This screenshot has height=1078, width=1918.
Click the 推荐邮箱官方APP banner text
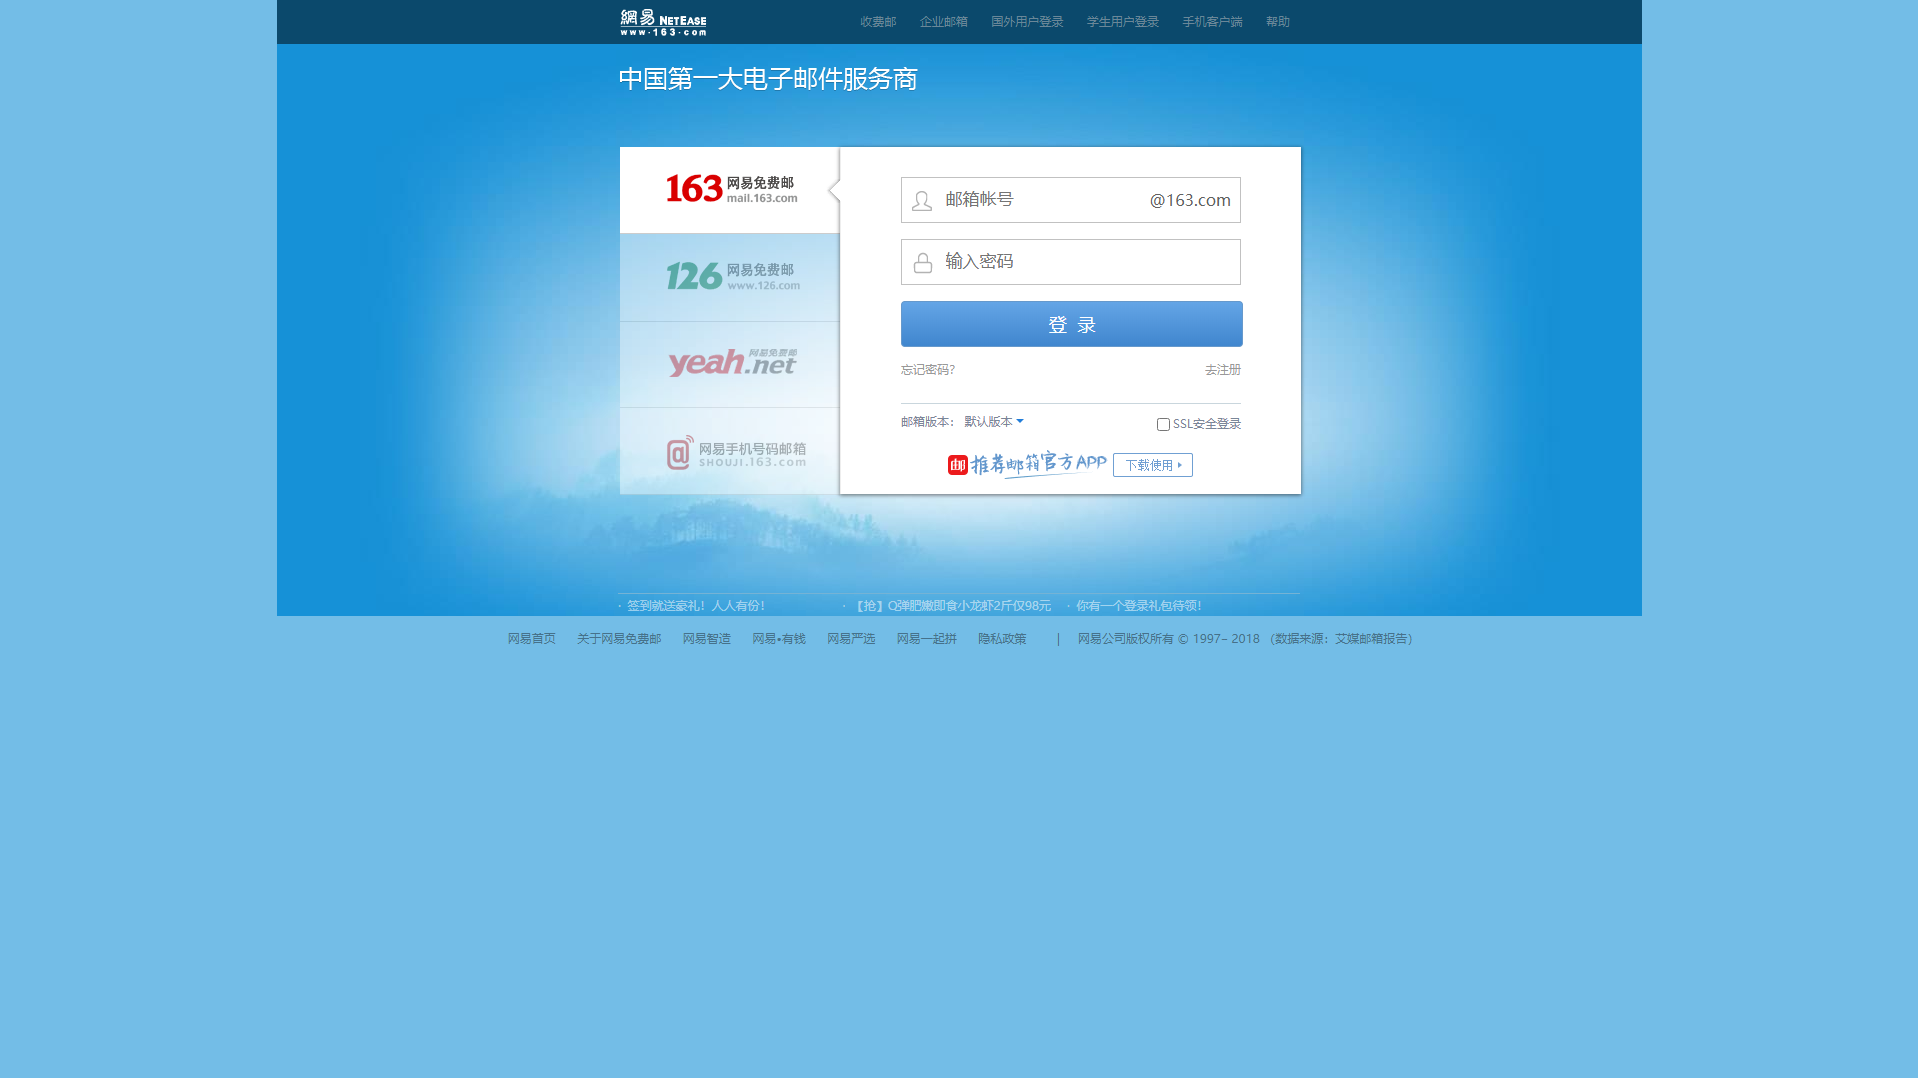tap(1038, 464)
